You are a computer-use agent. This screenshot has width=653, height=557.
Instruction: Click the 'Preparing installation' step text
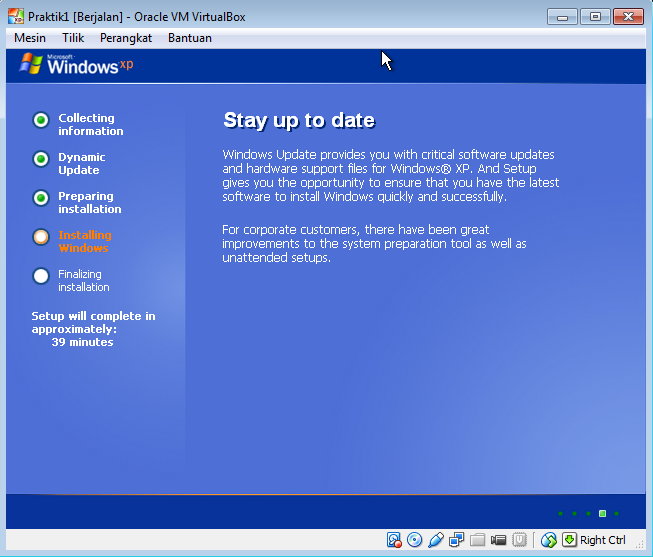pos(90,202)
